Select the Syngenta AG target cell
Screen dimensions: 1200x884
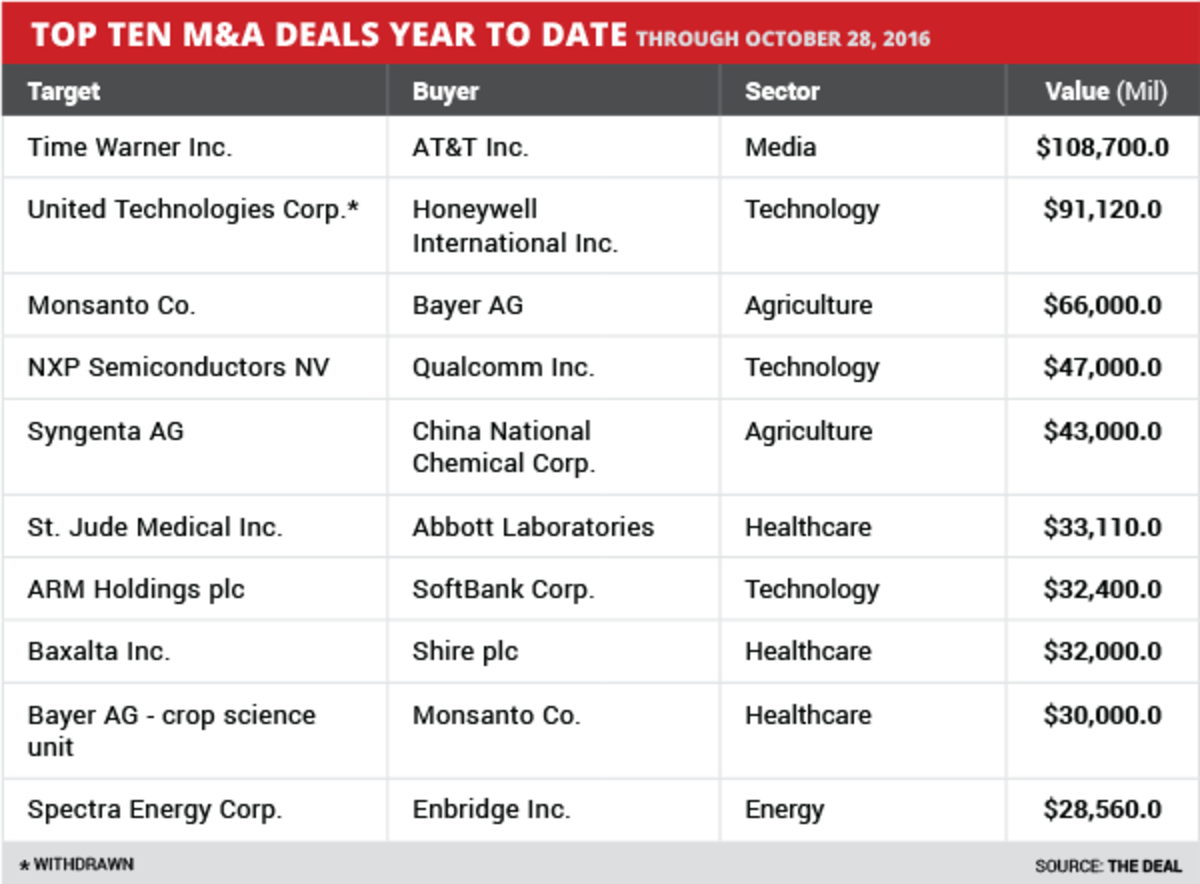tap(106, 431)
